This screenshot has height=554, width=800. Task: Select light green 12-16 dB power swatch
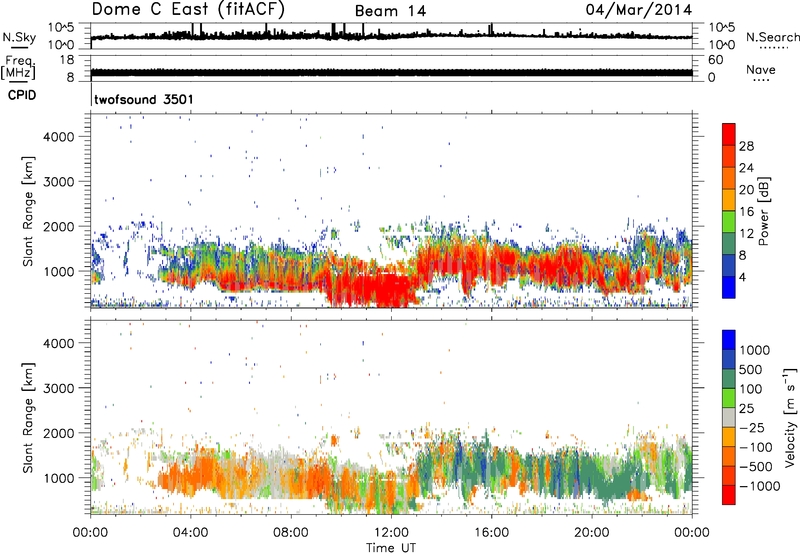click(x=729, y=222)
